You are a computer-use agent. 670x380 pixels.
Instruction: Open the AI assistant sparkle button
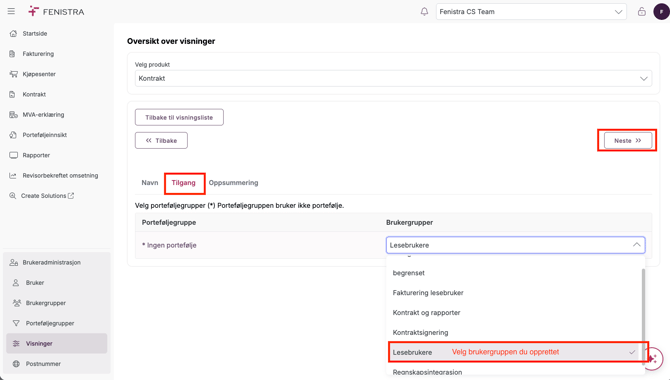(652, 359)
